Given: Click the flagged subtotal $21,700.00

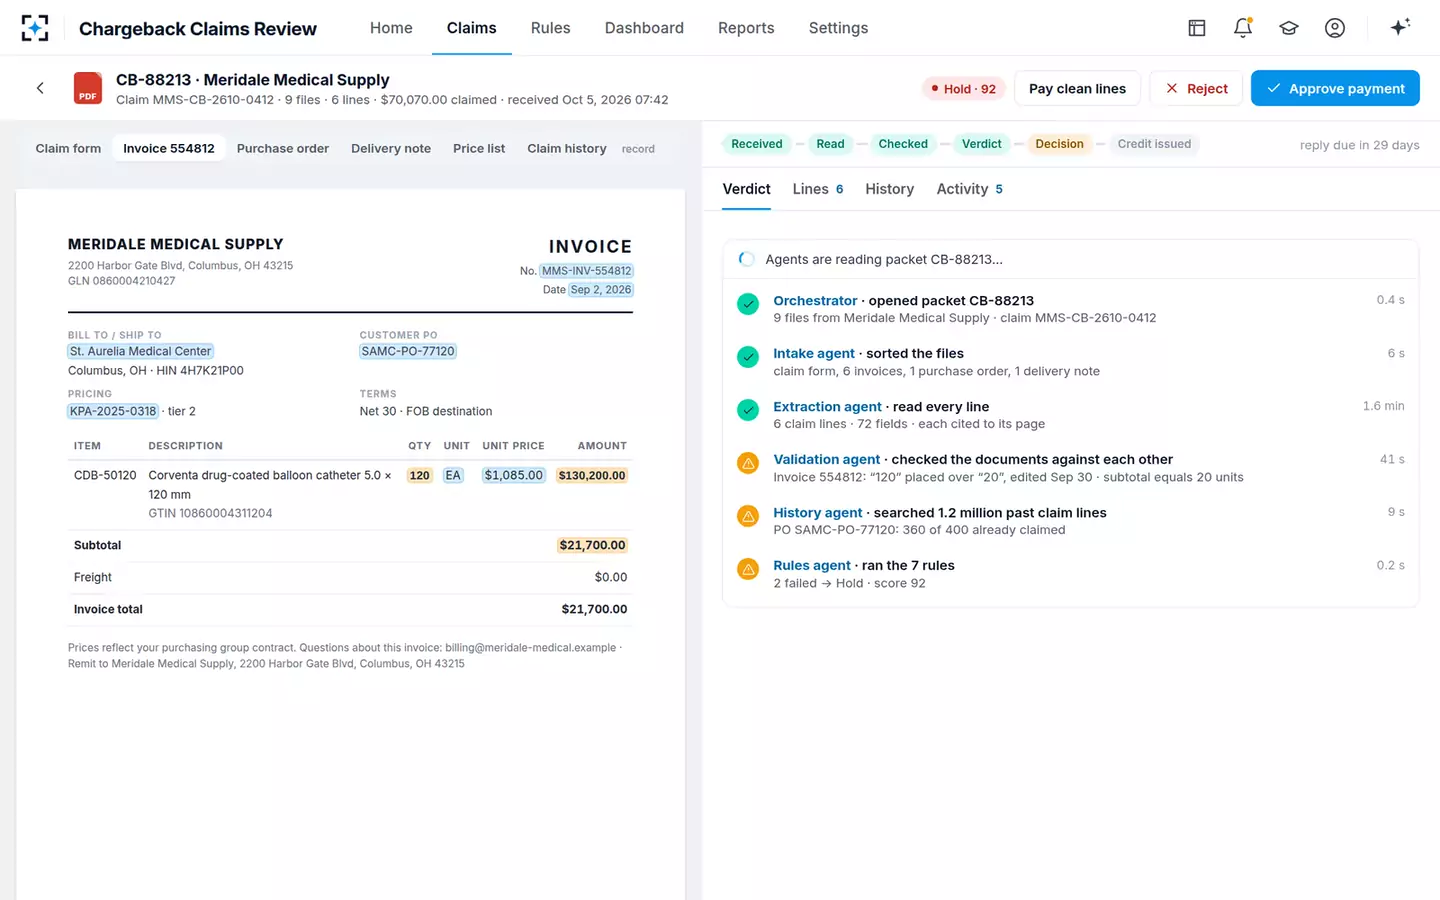Looking at the screenshot, I should point(592,545).
